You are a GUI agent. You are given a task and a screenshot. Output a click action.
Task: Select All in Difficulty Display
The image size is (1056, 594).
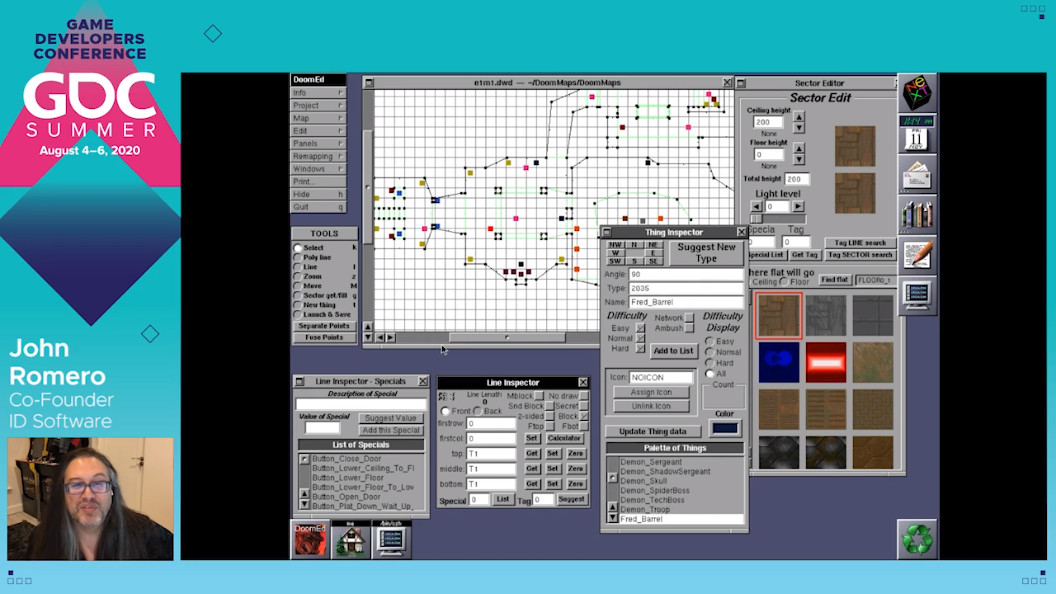(710, 373)
